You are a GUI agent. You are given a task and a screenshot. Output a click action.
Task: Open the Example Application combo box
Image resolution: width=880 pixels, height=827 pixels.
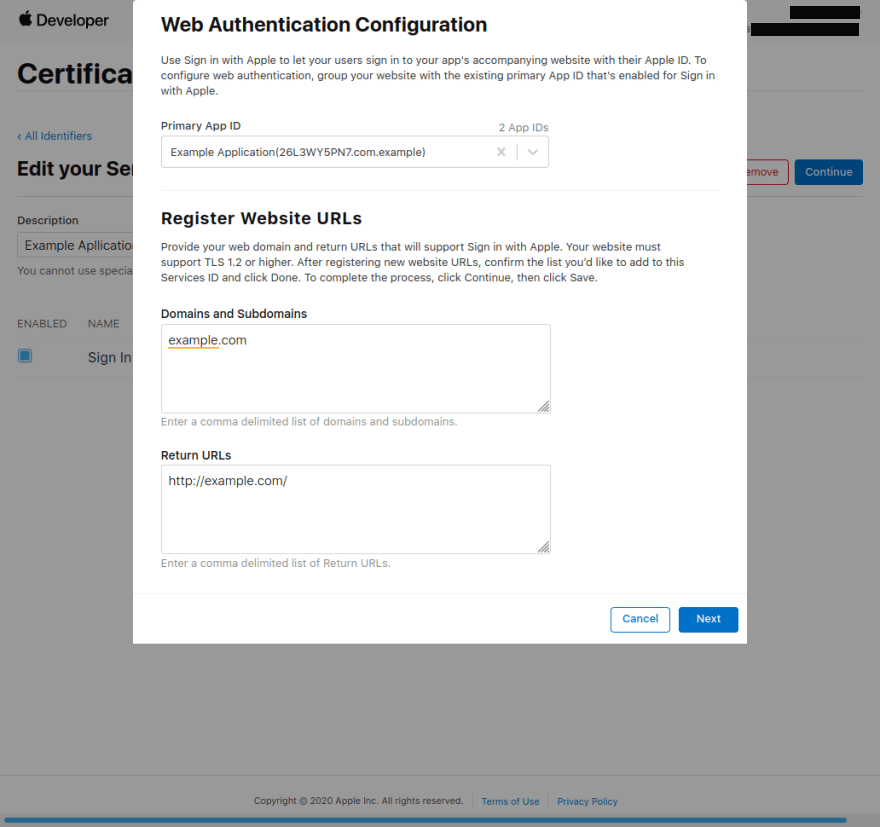coord(330,152)
